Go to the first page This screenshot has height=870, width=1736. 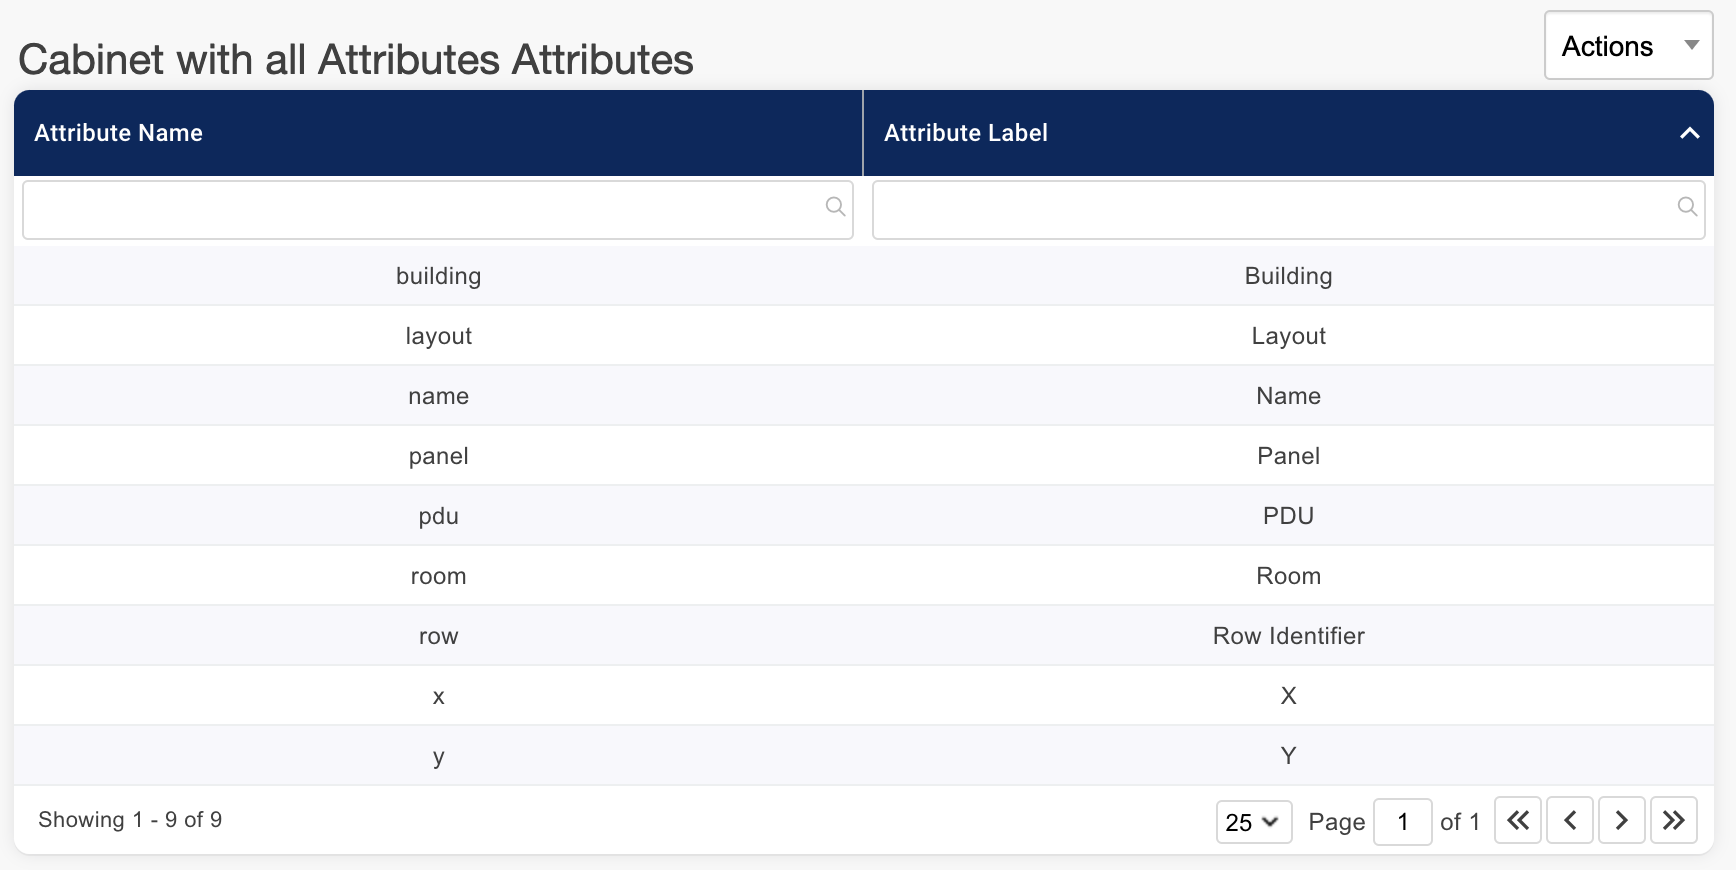tap(1517, 821)
